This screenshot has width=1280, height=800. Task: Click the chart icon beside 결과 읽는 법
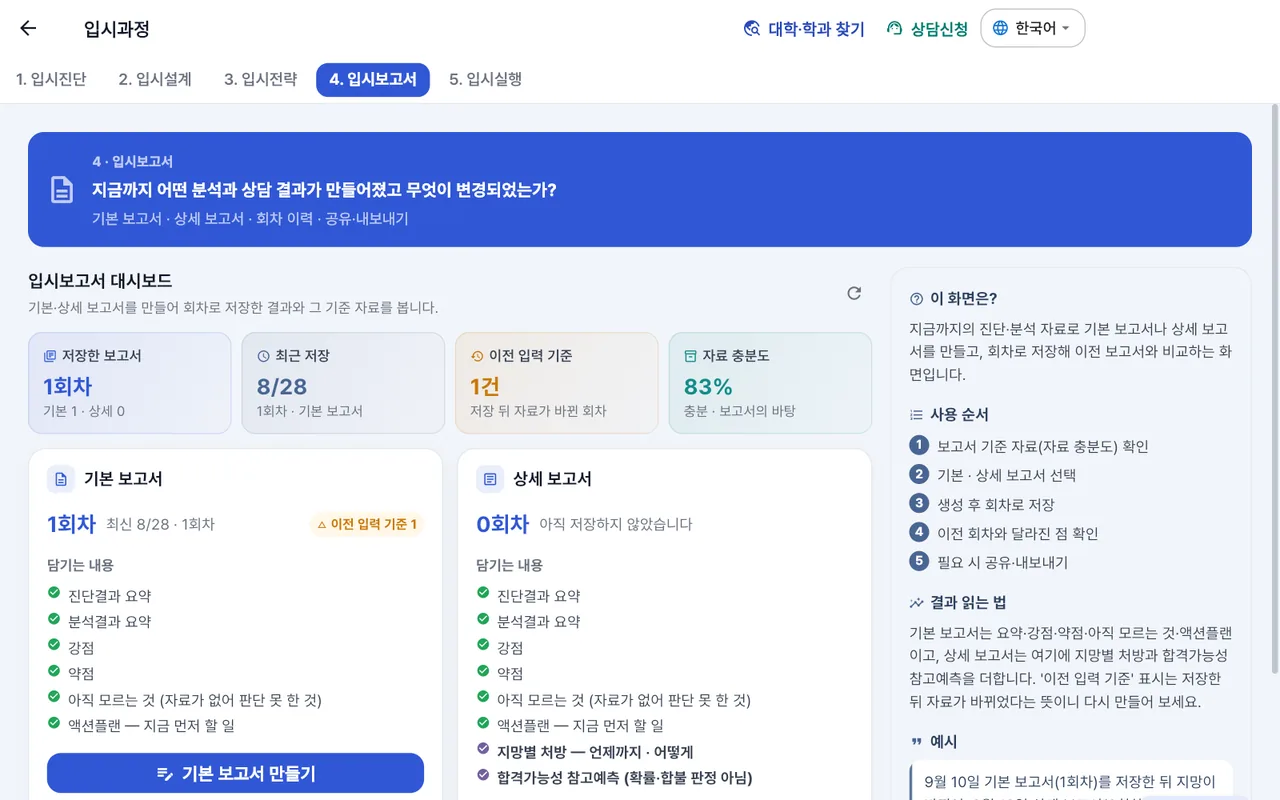916,603
